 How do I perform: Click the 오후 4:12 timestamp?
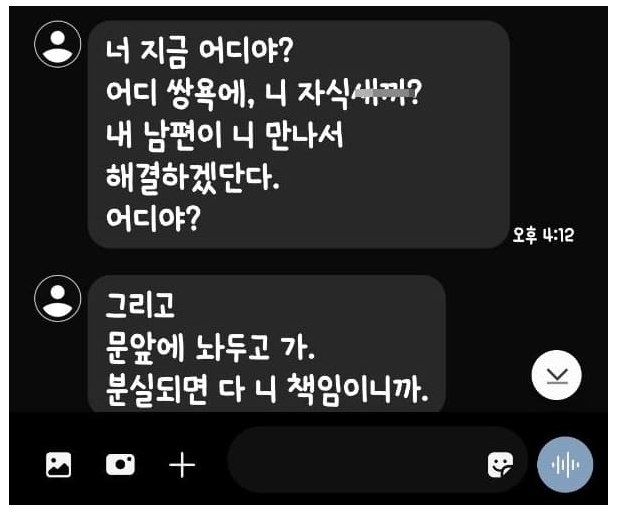click(x=543, y=235)
